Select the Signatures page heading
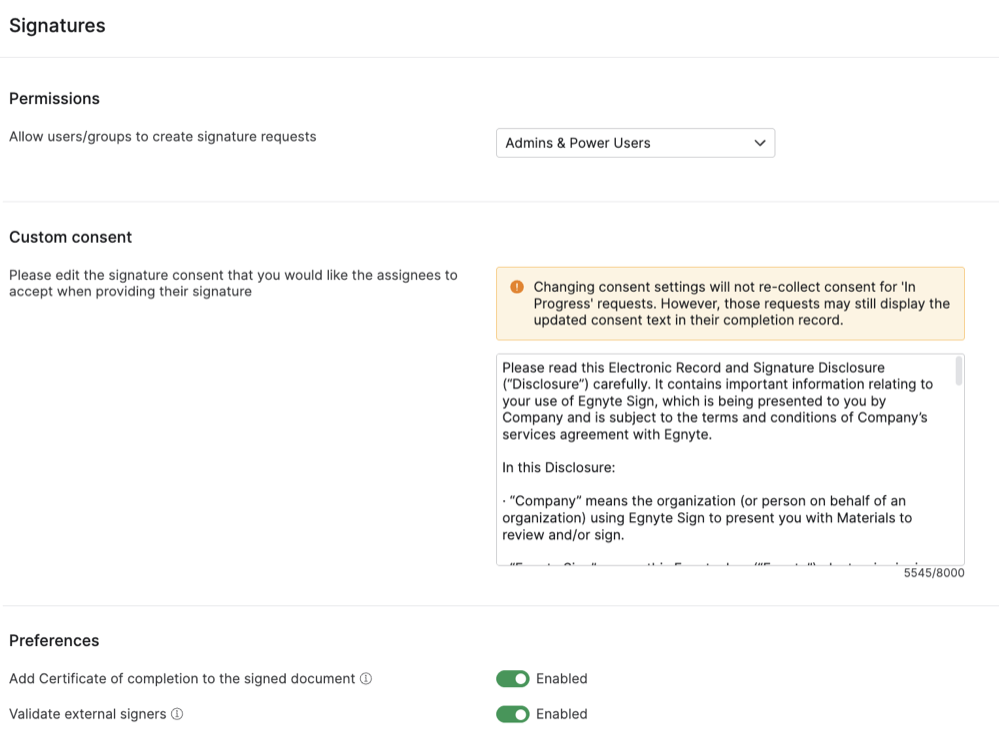The image size is (999, 741). pos(56,26)
